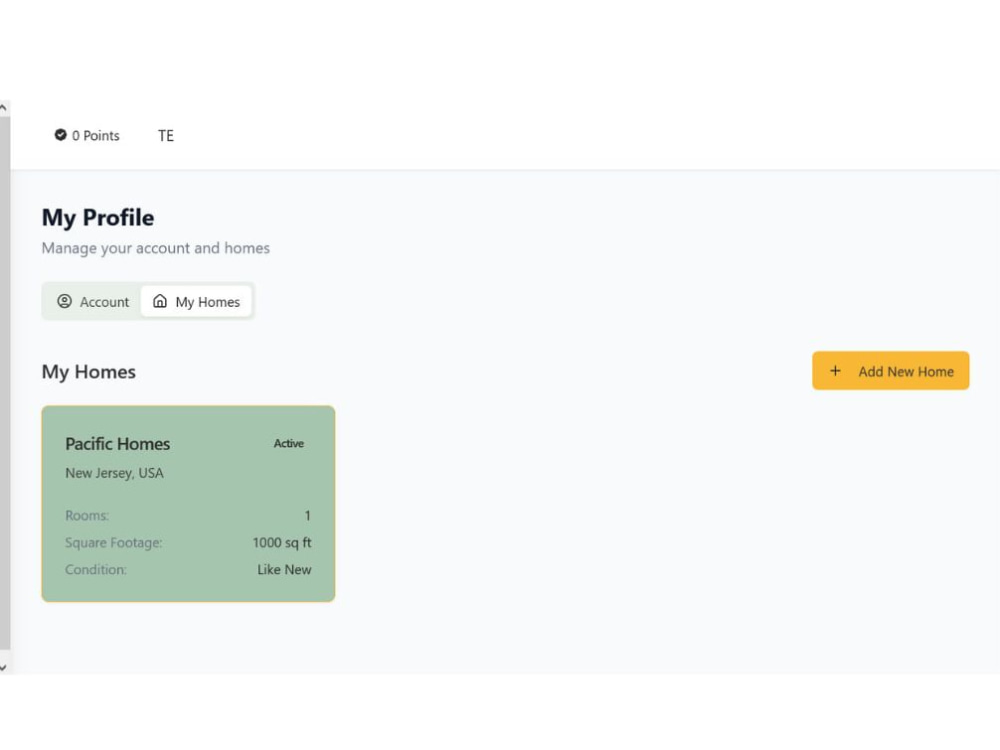The height and width of the screenshot is (750, 1000).
Task: Click the 0 Points text
Action: (96, 136)
